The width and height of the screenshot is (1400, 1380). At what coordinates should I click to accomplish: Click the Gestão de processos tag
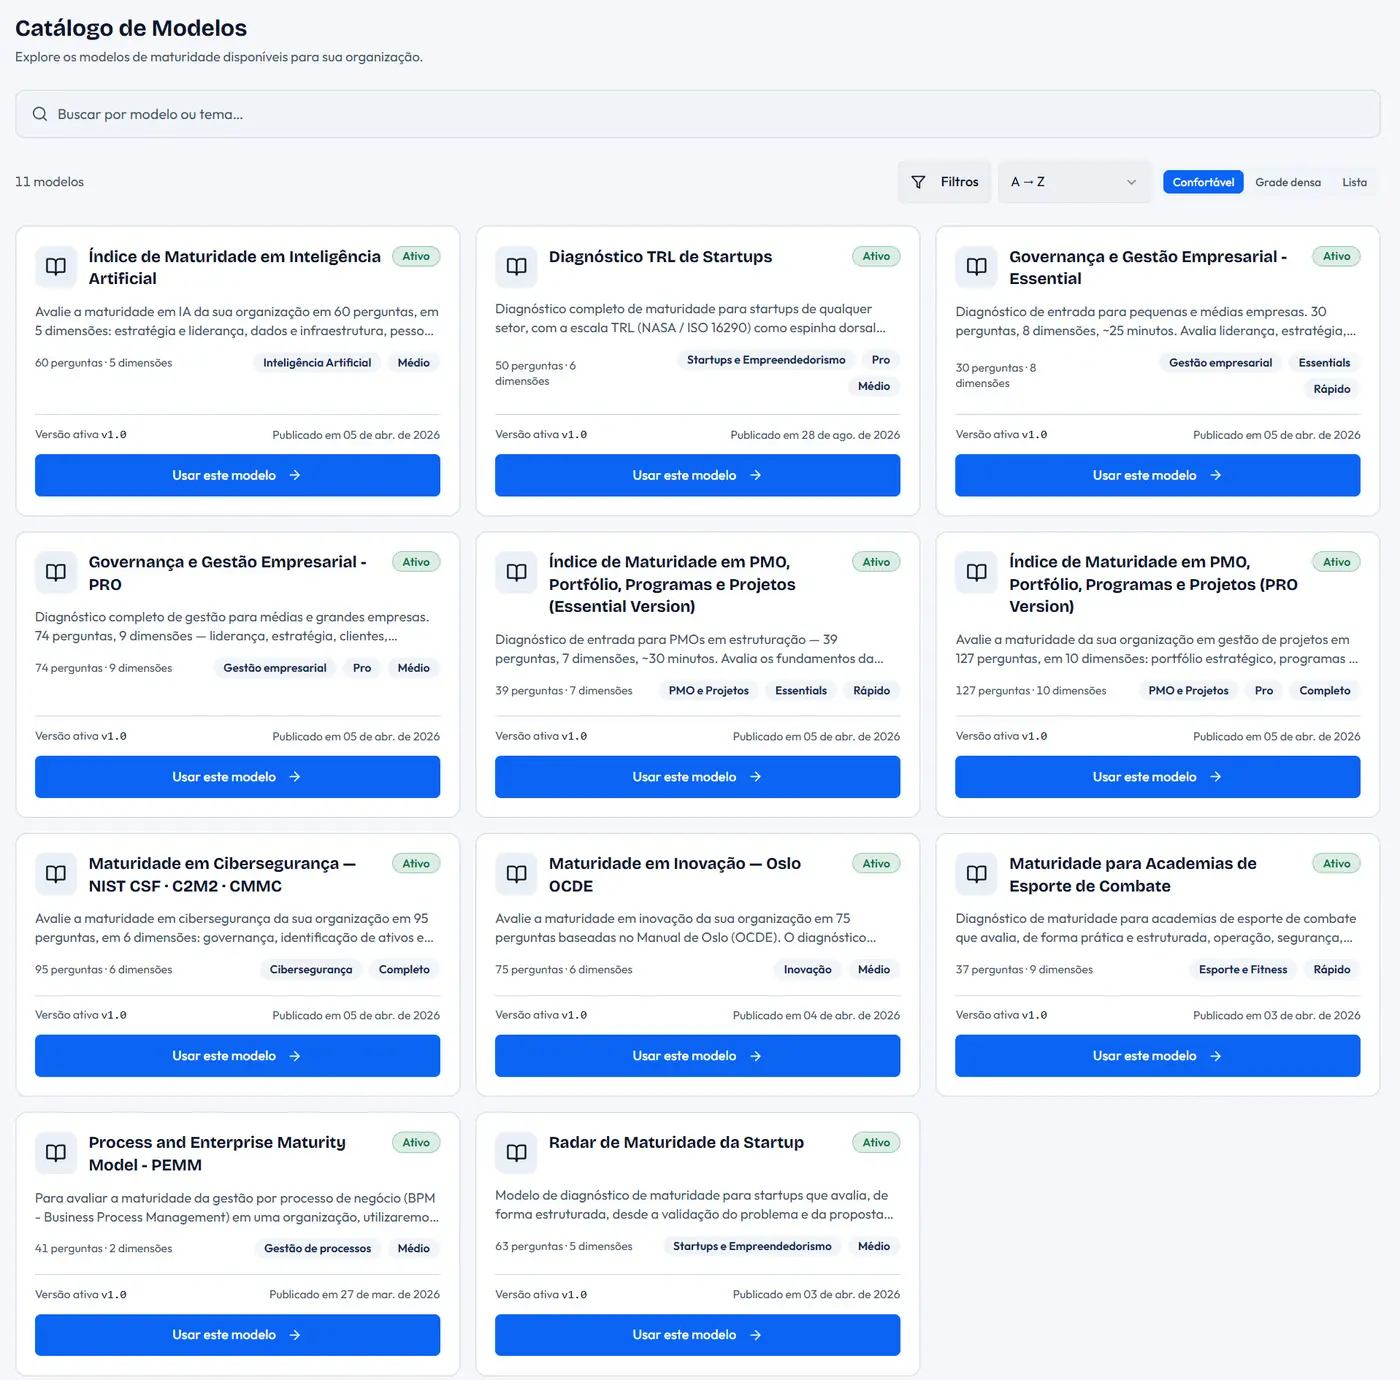tap(317, 1249)
